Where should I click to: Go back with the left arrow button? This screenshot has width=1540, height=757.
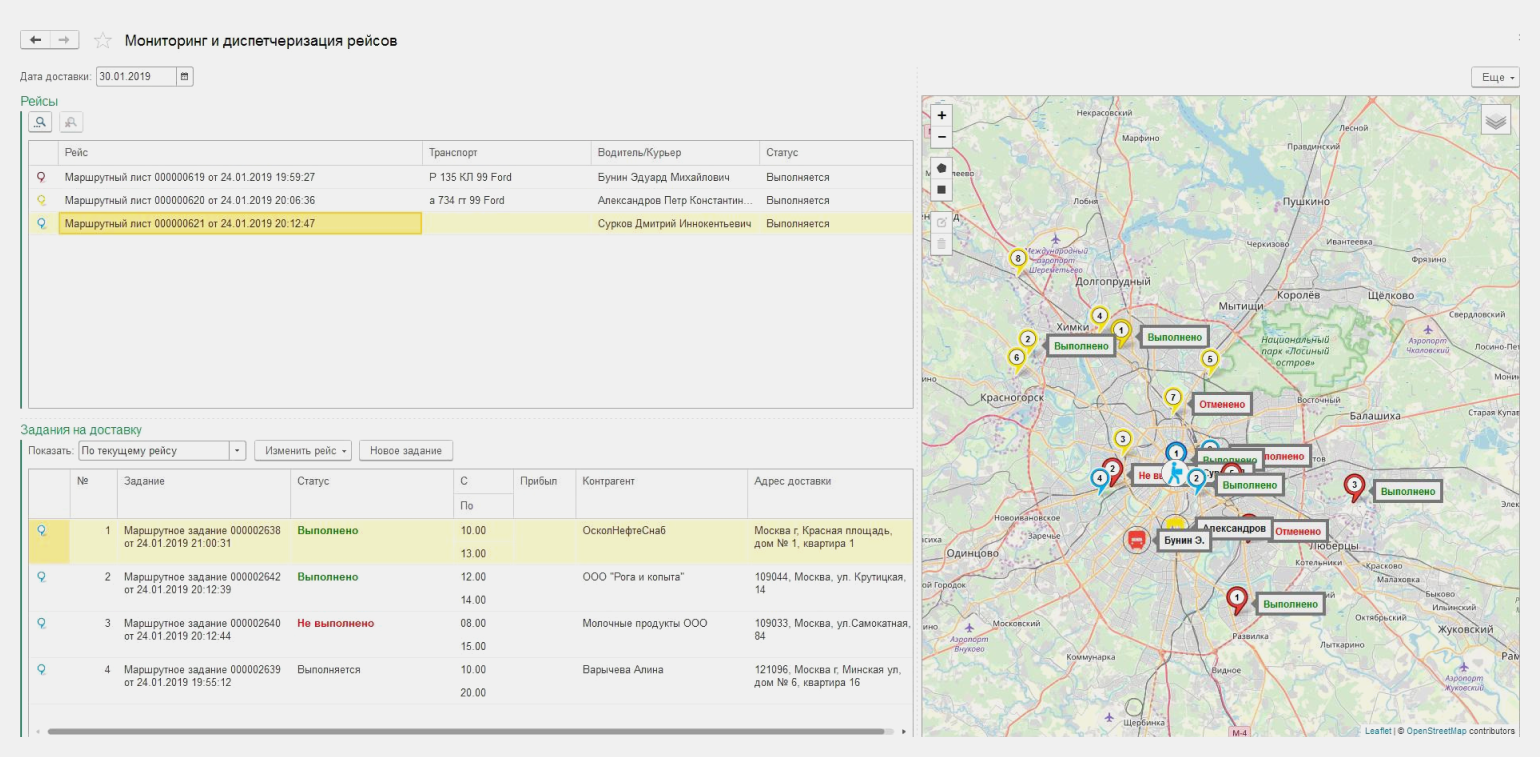point(36,40)
